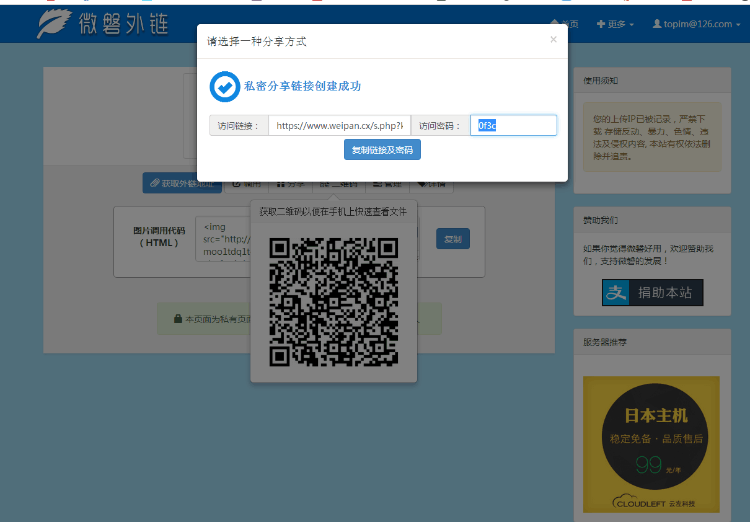
Task: Click the 微盘外链 leaf logo
Action: [x=54, y=23]
